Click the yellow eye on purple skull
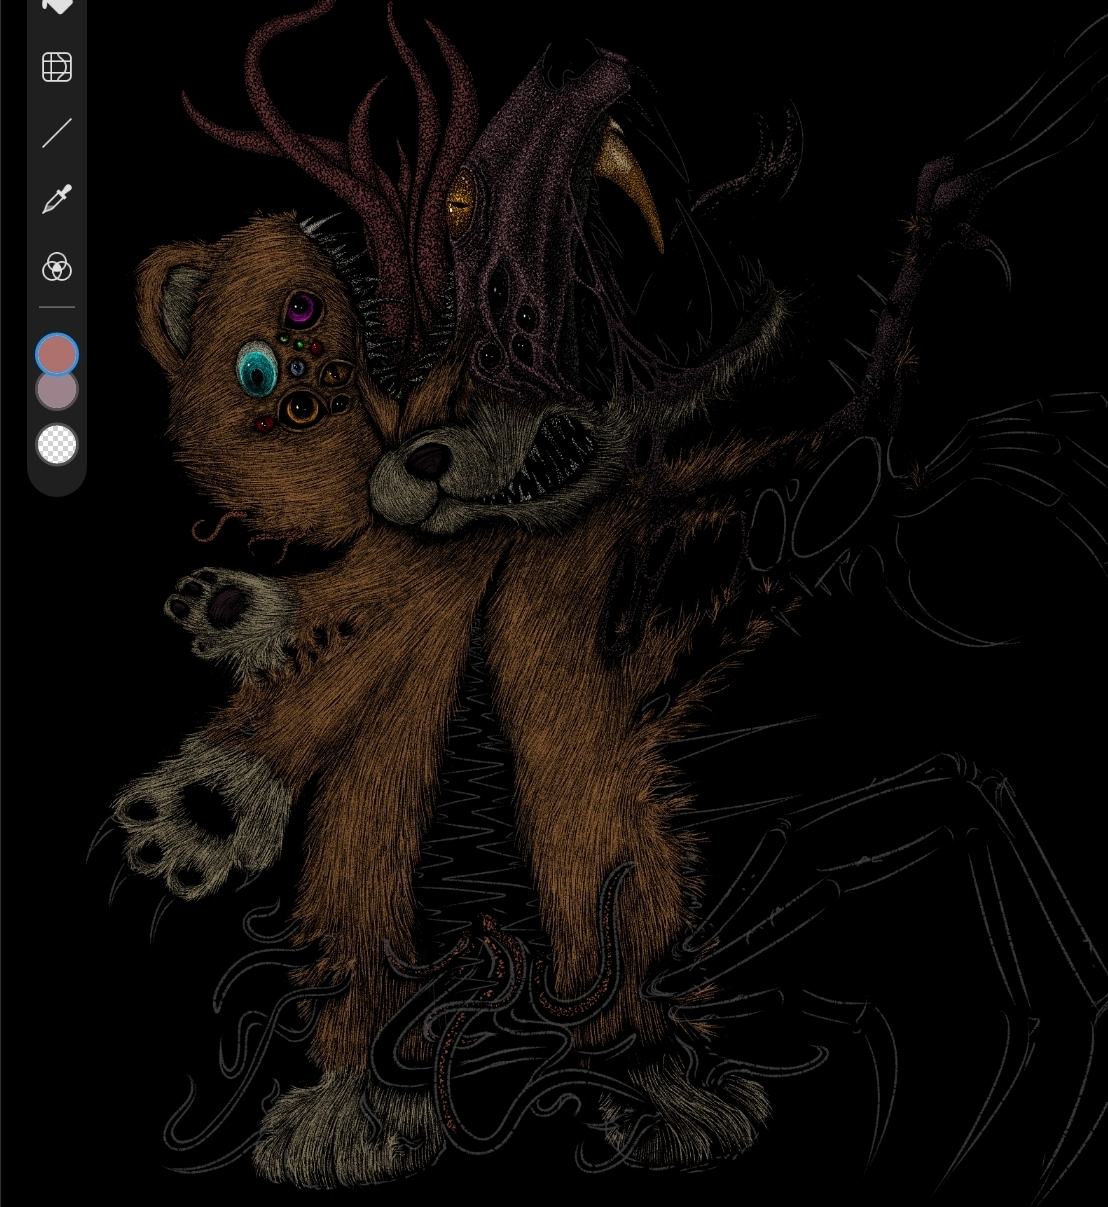Screen dimensions: 1108x1207 click(460, 201)
